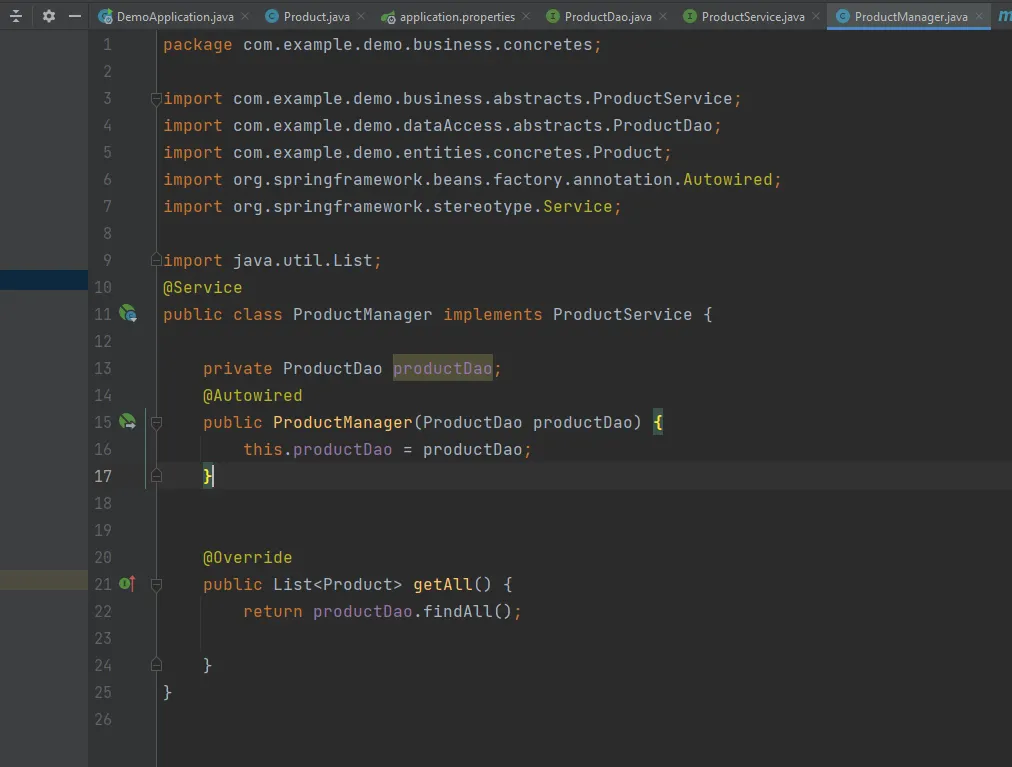Open project view settings gear

pyautogui.click(x=48, y=16)
